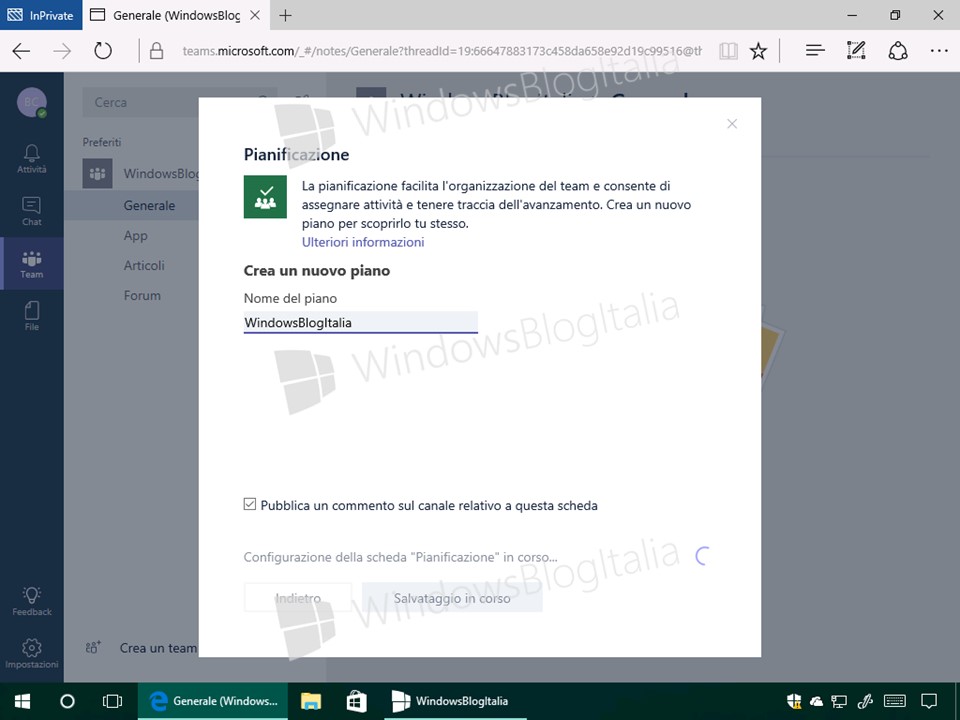Viewport: 960px width, 720px height.
Task: Open the Chat section in sidebar
Action: (32, 211)
